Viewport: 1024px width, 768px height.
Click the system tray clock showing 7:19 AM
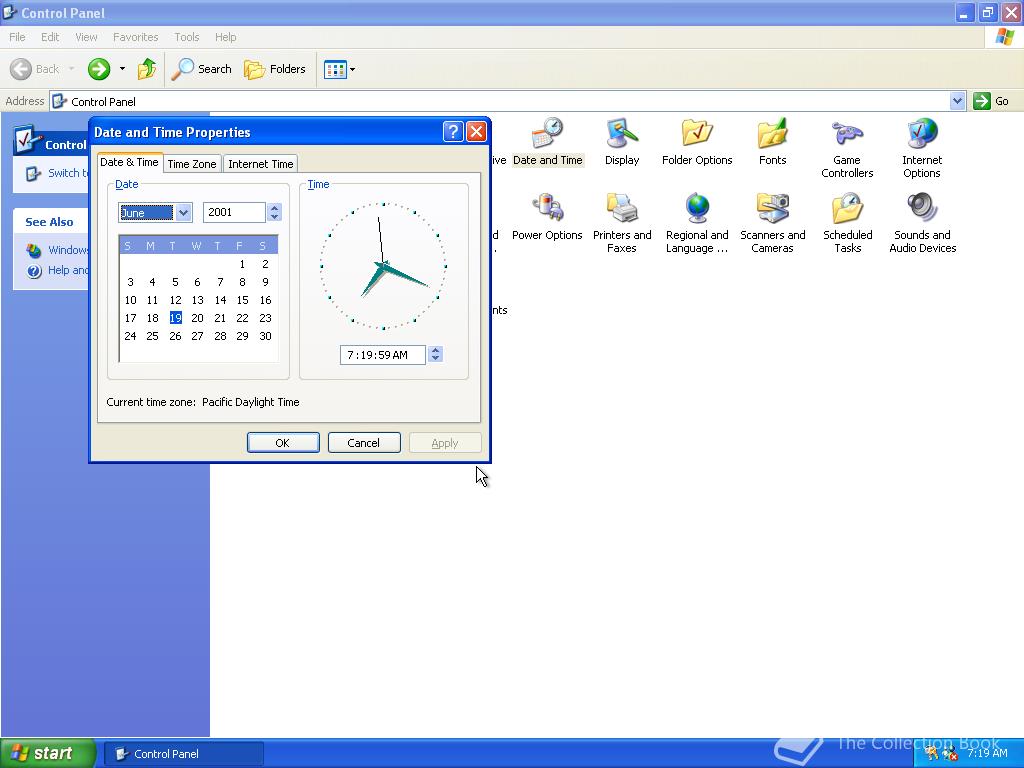pyautogui.click(x=987, y=753)
